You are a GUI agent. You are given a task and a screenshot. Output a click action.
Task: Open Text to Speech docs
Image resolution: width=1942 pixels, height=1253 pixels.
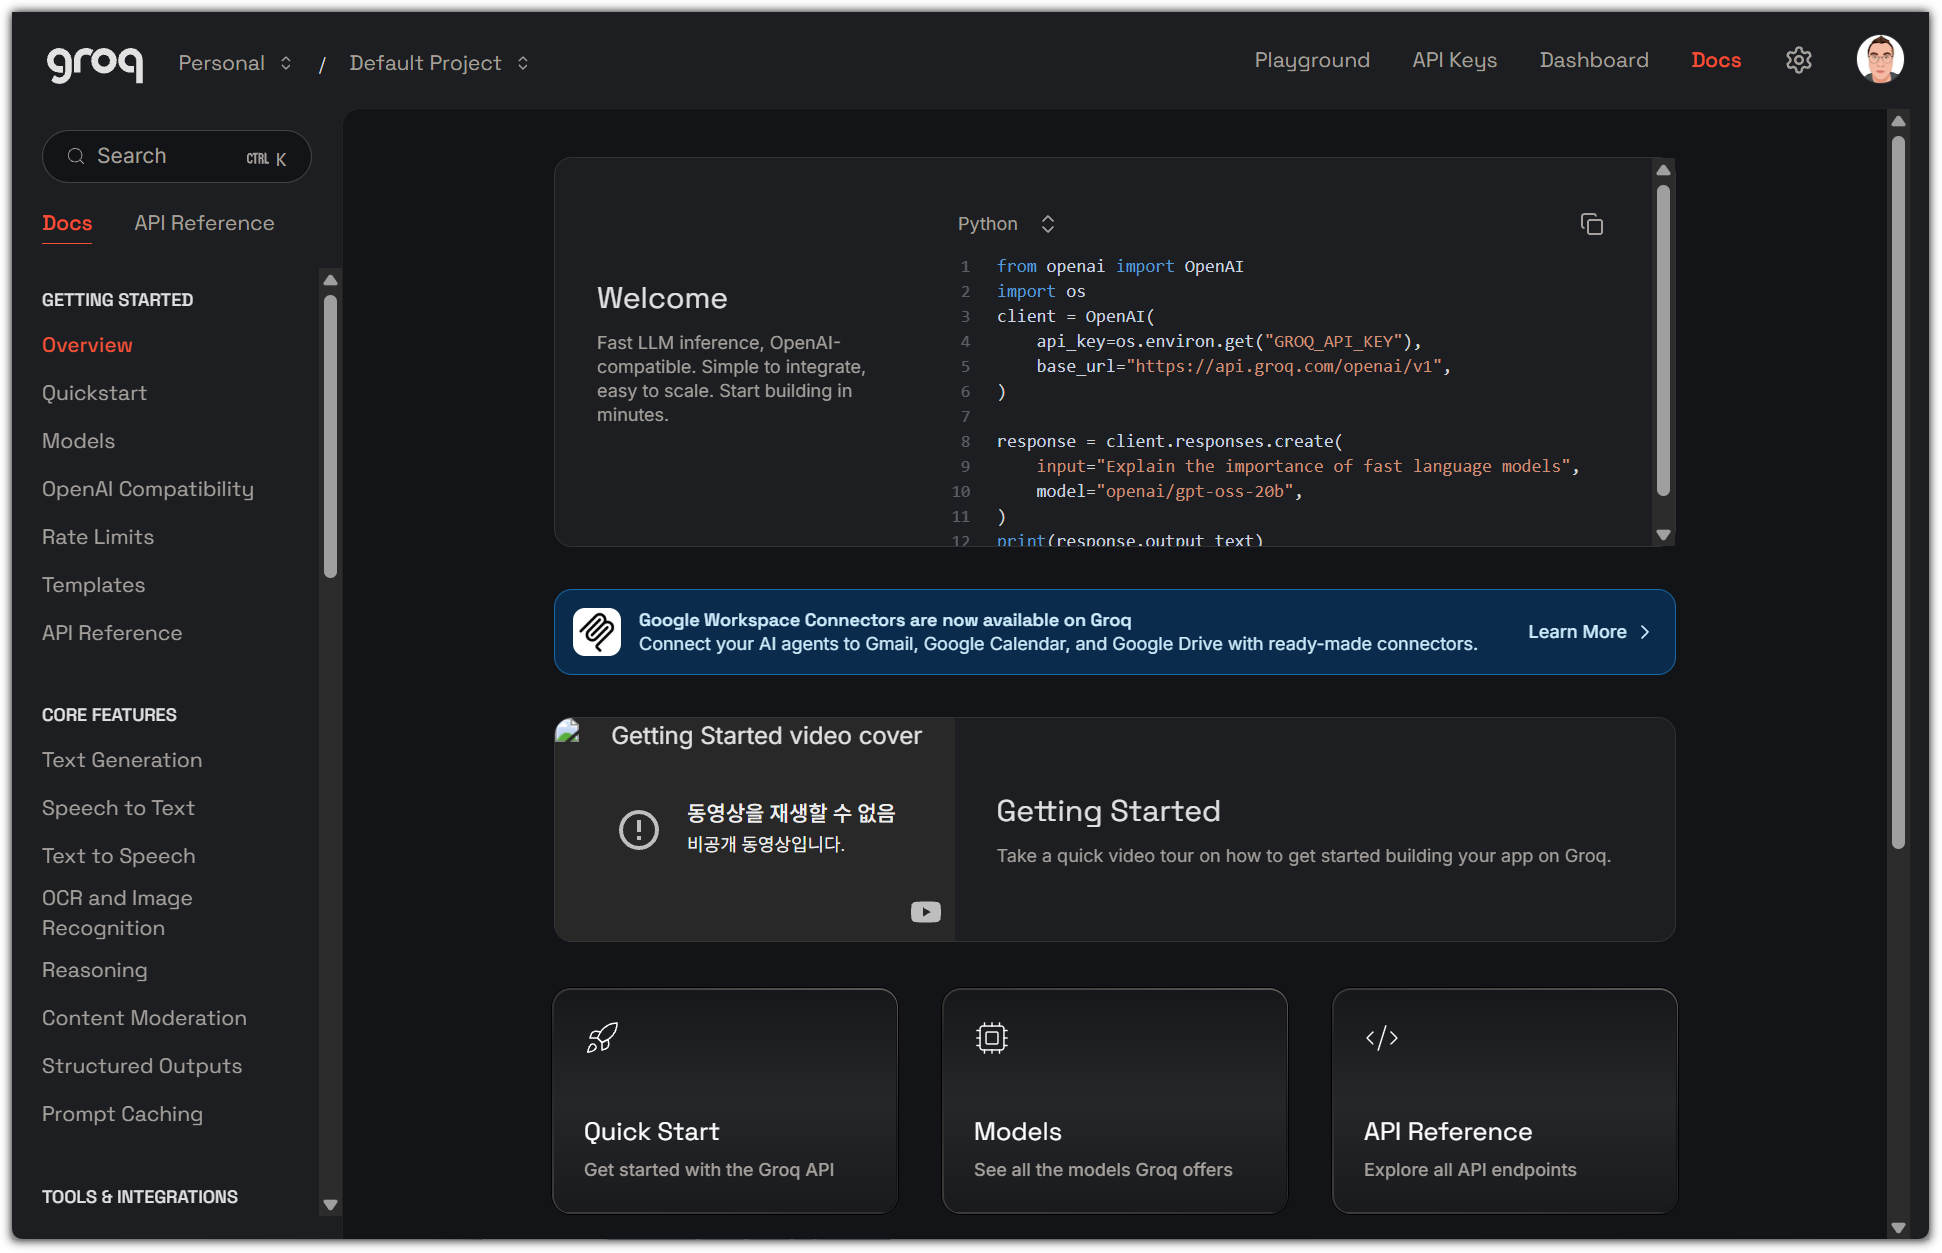click(118, 856)
